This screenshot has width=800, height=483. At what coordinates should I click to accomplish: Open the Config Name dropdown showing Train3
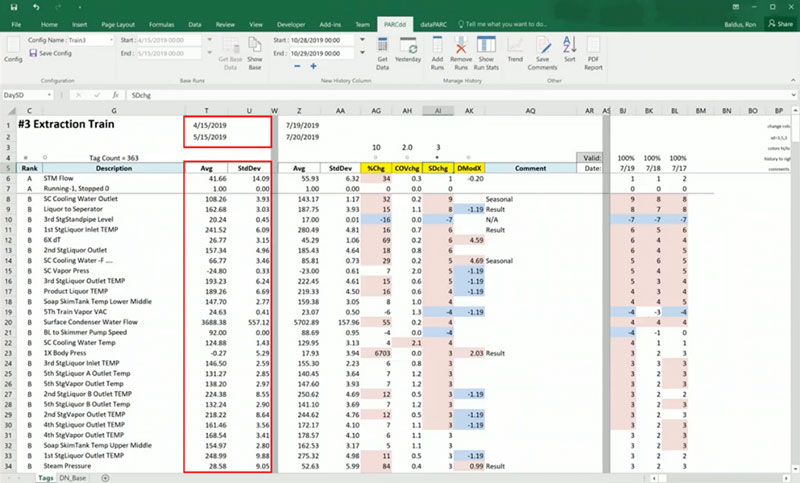111,40
